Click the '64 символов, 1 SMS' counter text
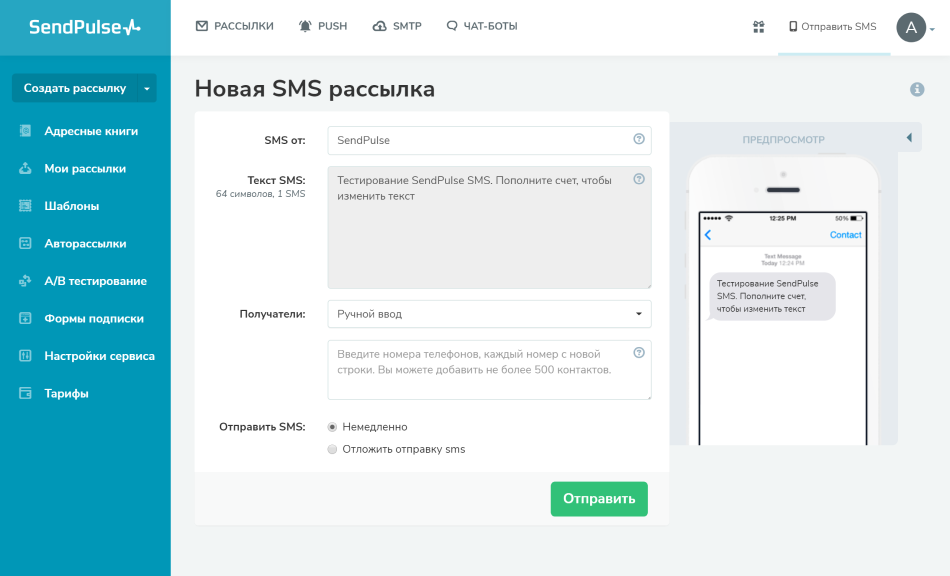 tap(261, 194)
